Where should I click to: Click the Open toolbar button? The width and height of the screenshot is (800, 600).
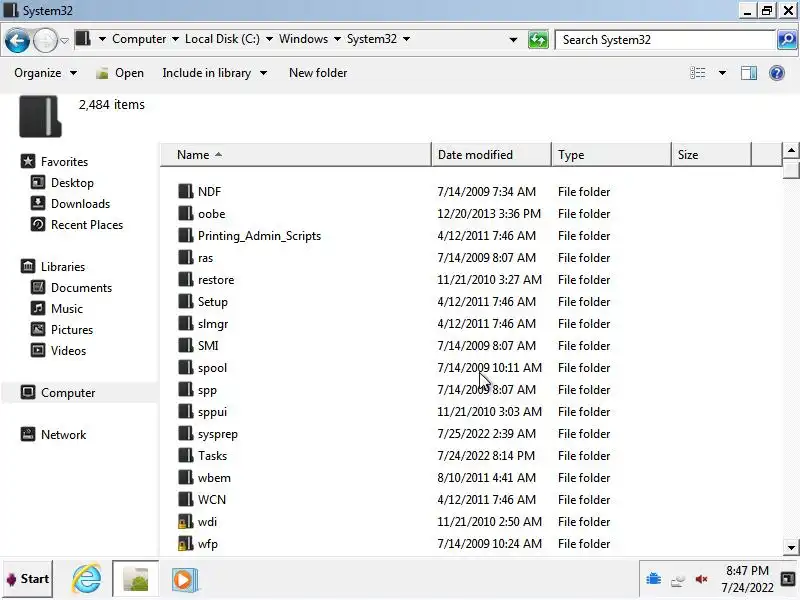120,73
